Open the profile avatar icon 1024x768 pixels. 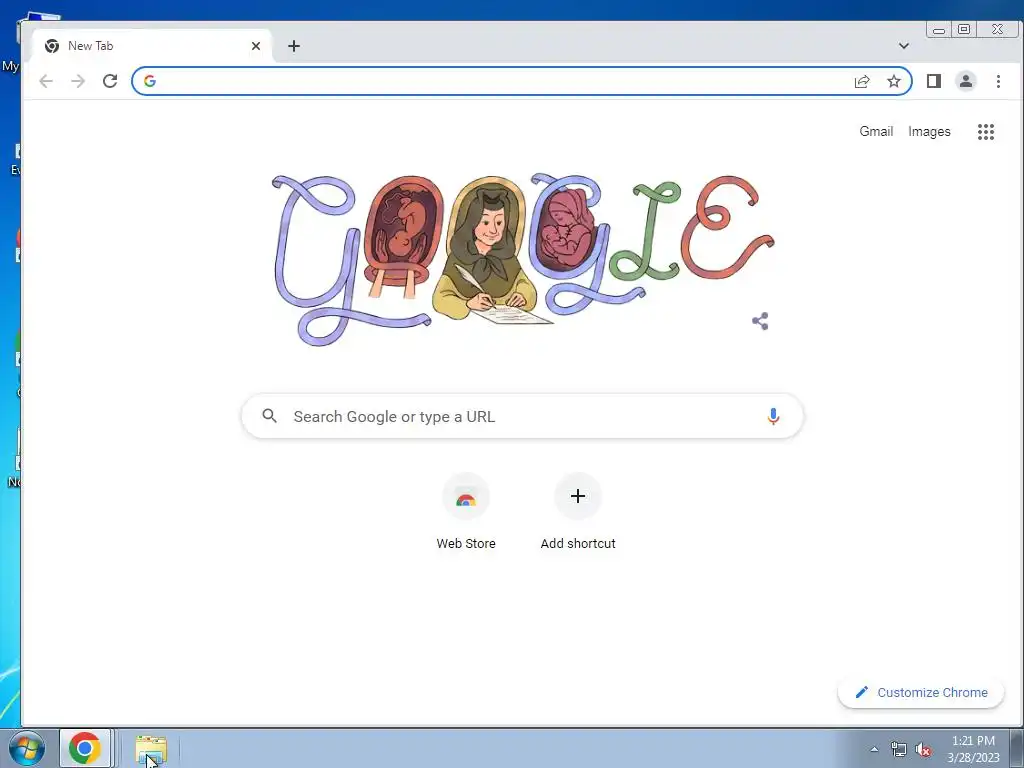pyautogui.click(x=965, y=81)
